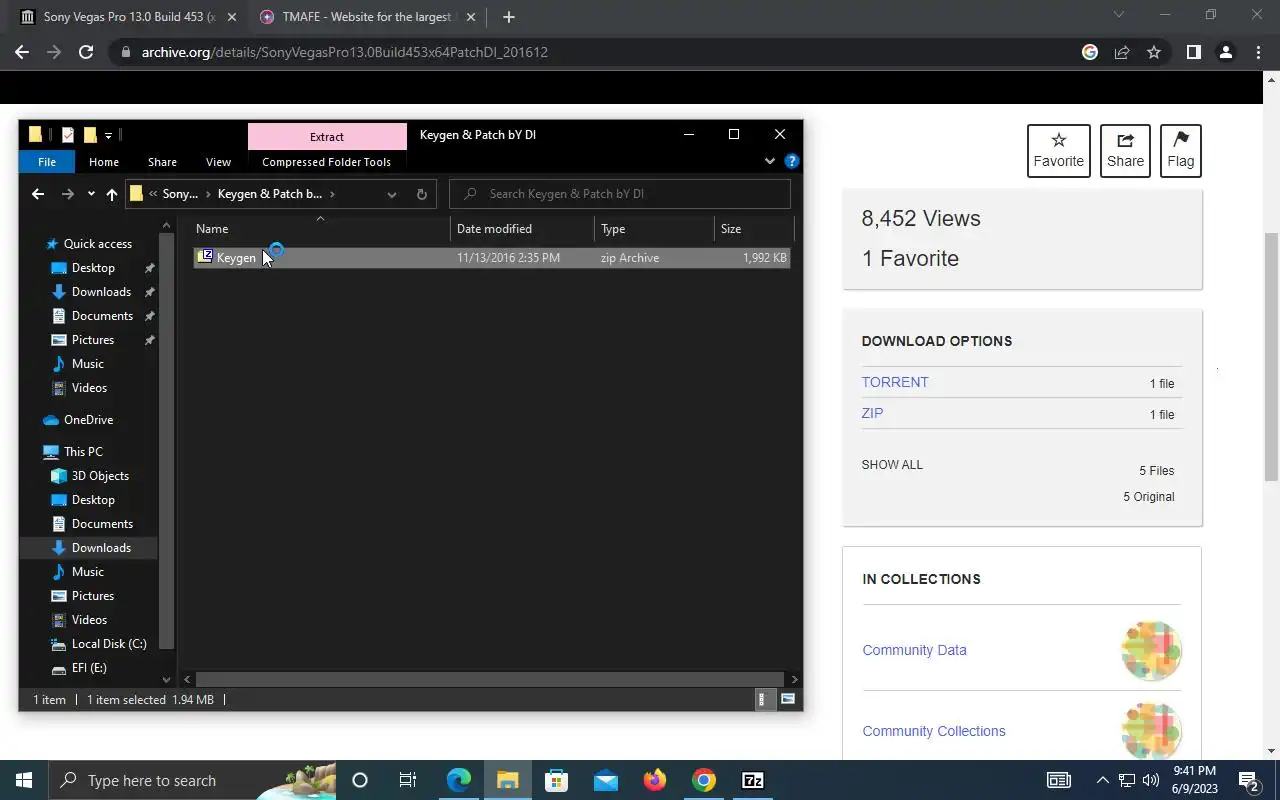Refresh the Explorer folder view

[421, 194]
